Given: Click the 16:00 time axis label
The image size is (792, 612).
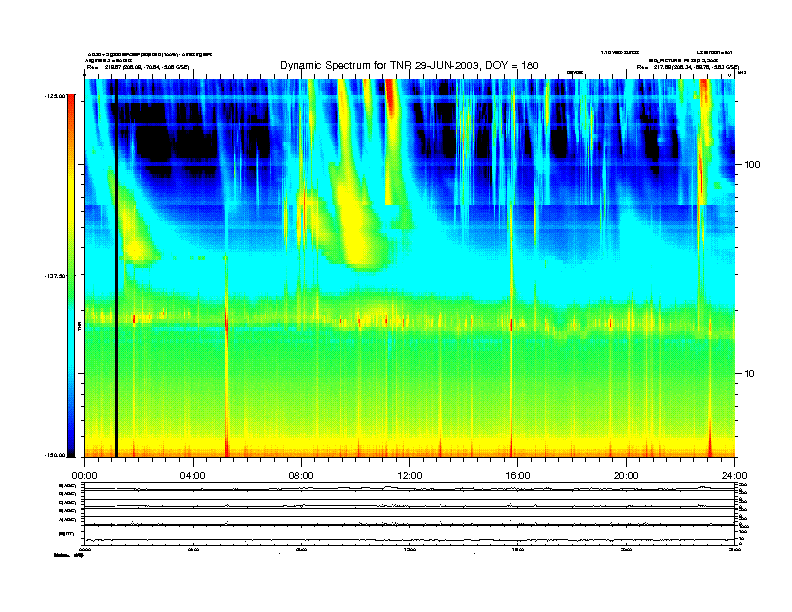Looking at the screenshot, I should (518, 476).
